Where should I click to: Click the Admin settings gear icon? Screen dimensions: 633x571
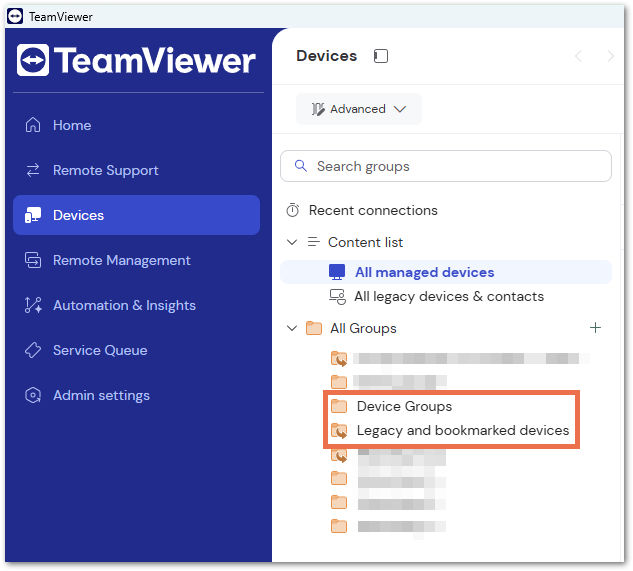[x=33, y=395]
